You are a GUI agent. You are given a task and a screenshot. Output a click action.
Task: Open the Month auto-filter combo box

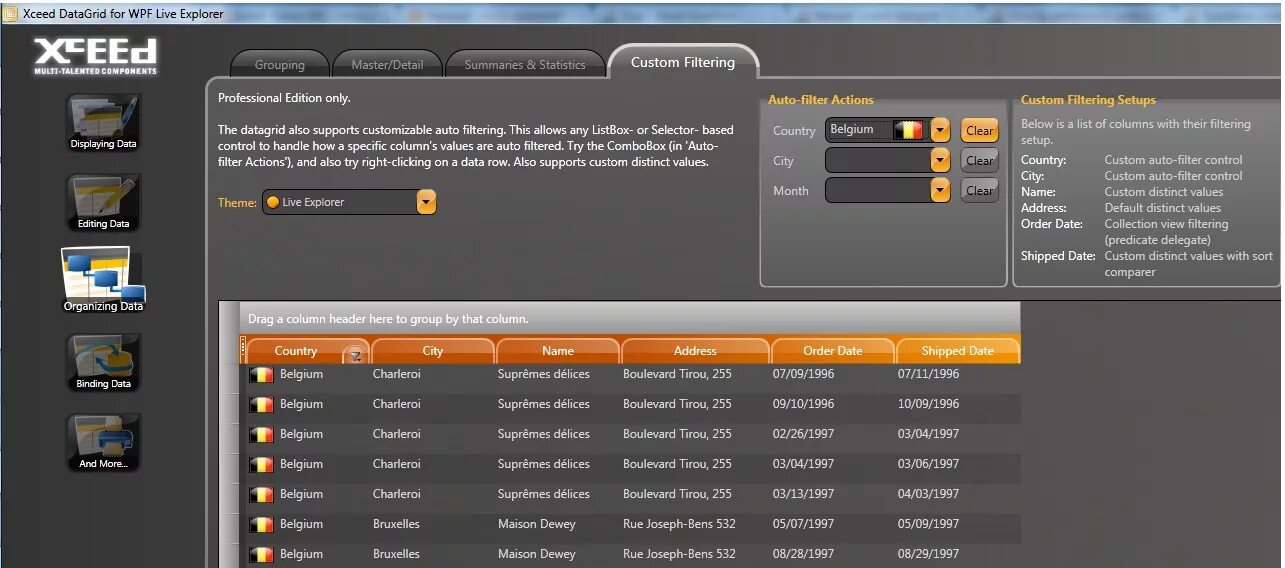(x=940, y=190)
